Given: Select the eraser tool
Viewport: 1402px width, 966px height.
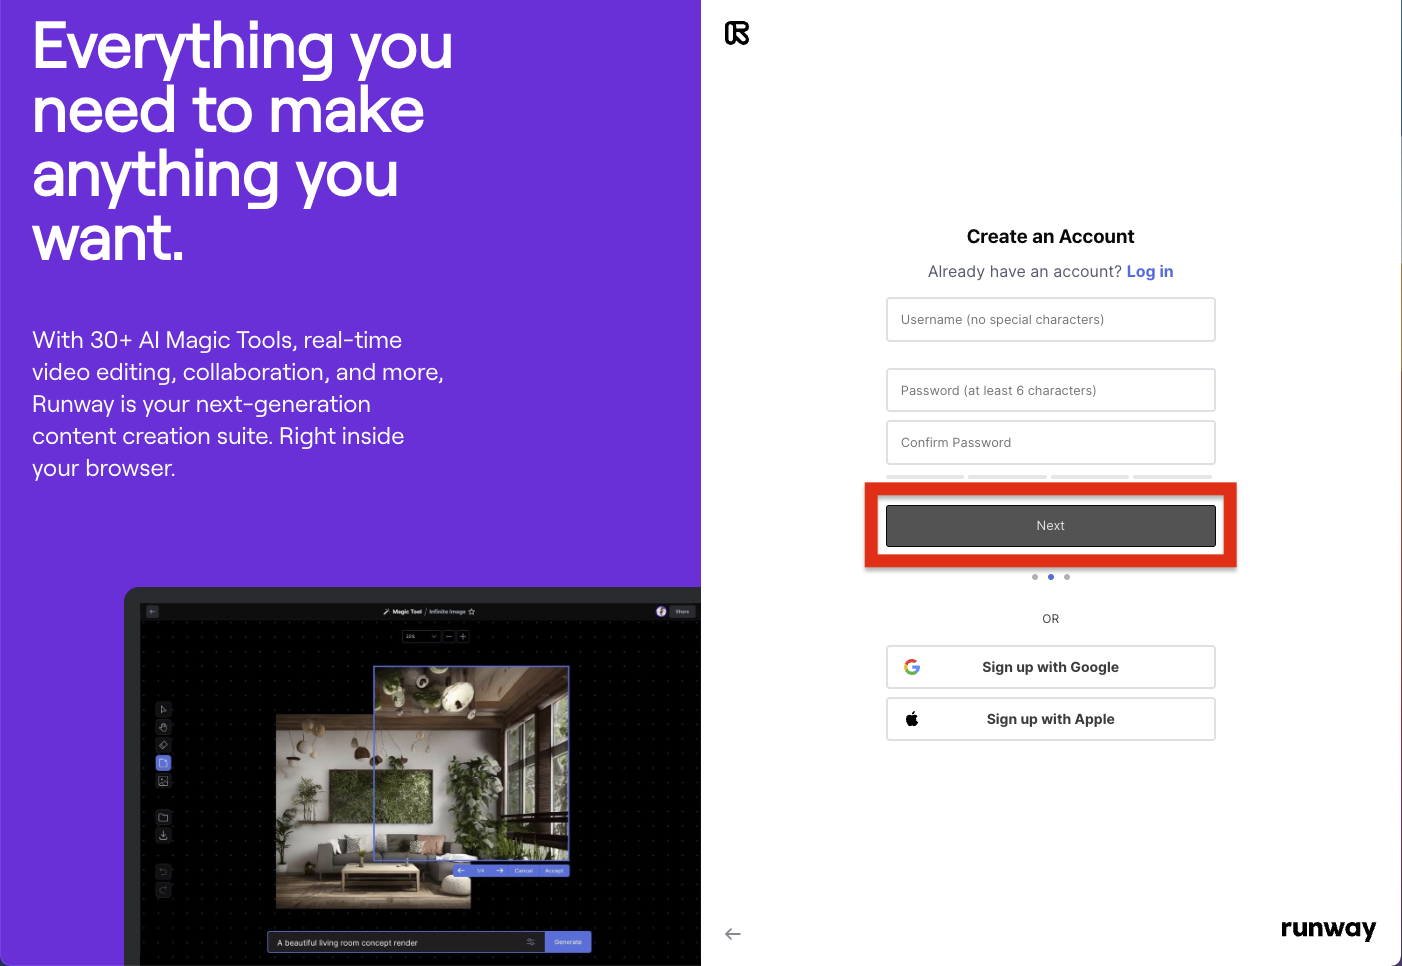Looking at the screenshot, I should (163, 745).
